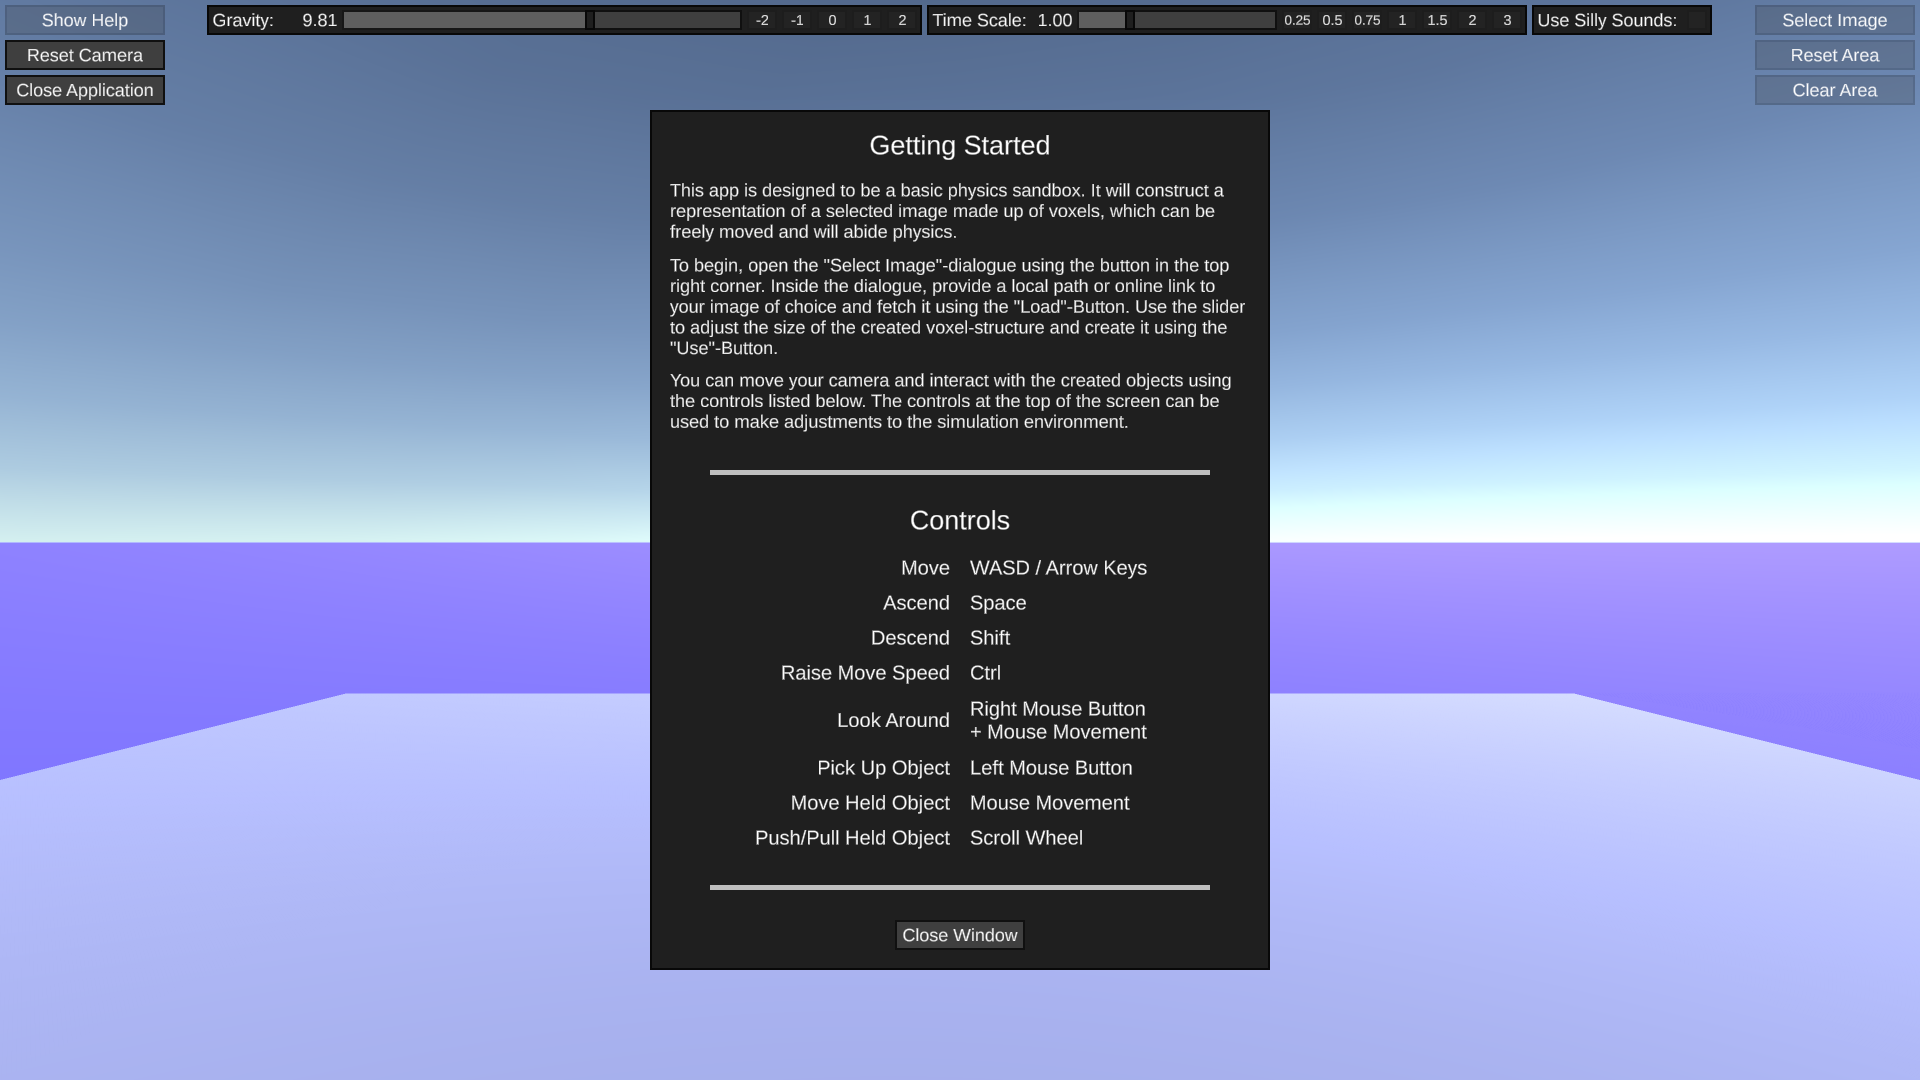The height and width of the screenshot is (1080, 1920).
Task: Clear Area using top right button
Action: [x=1834, y=90]
